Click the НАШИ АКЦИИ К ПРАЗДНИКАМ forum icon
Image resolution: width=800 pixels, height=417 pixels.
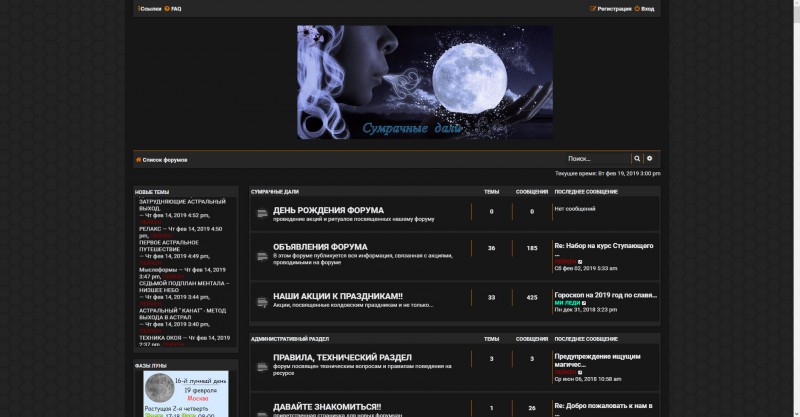(262, 303)
